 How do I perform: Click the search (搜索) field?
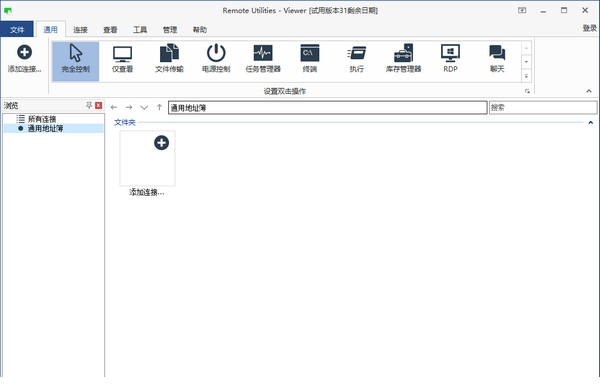(x=543, y=108)
